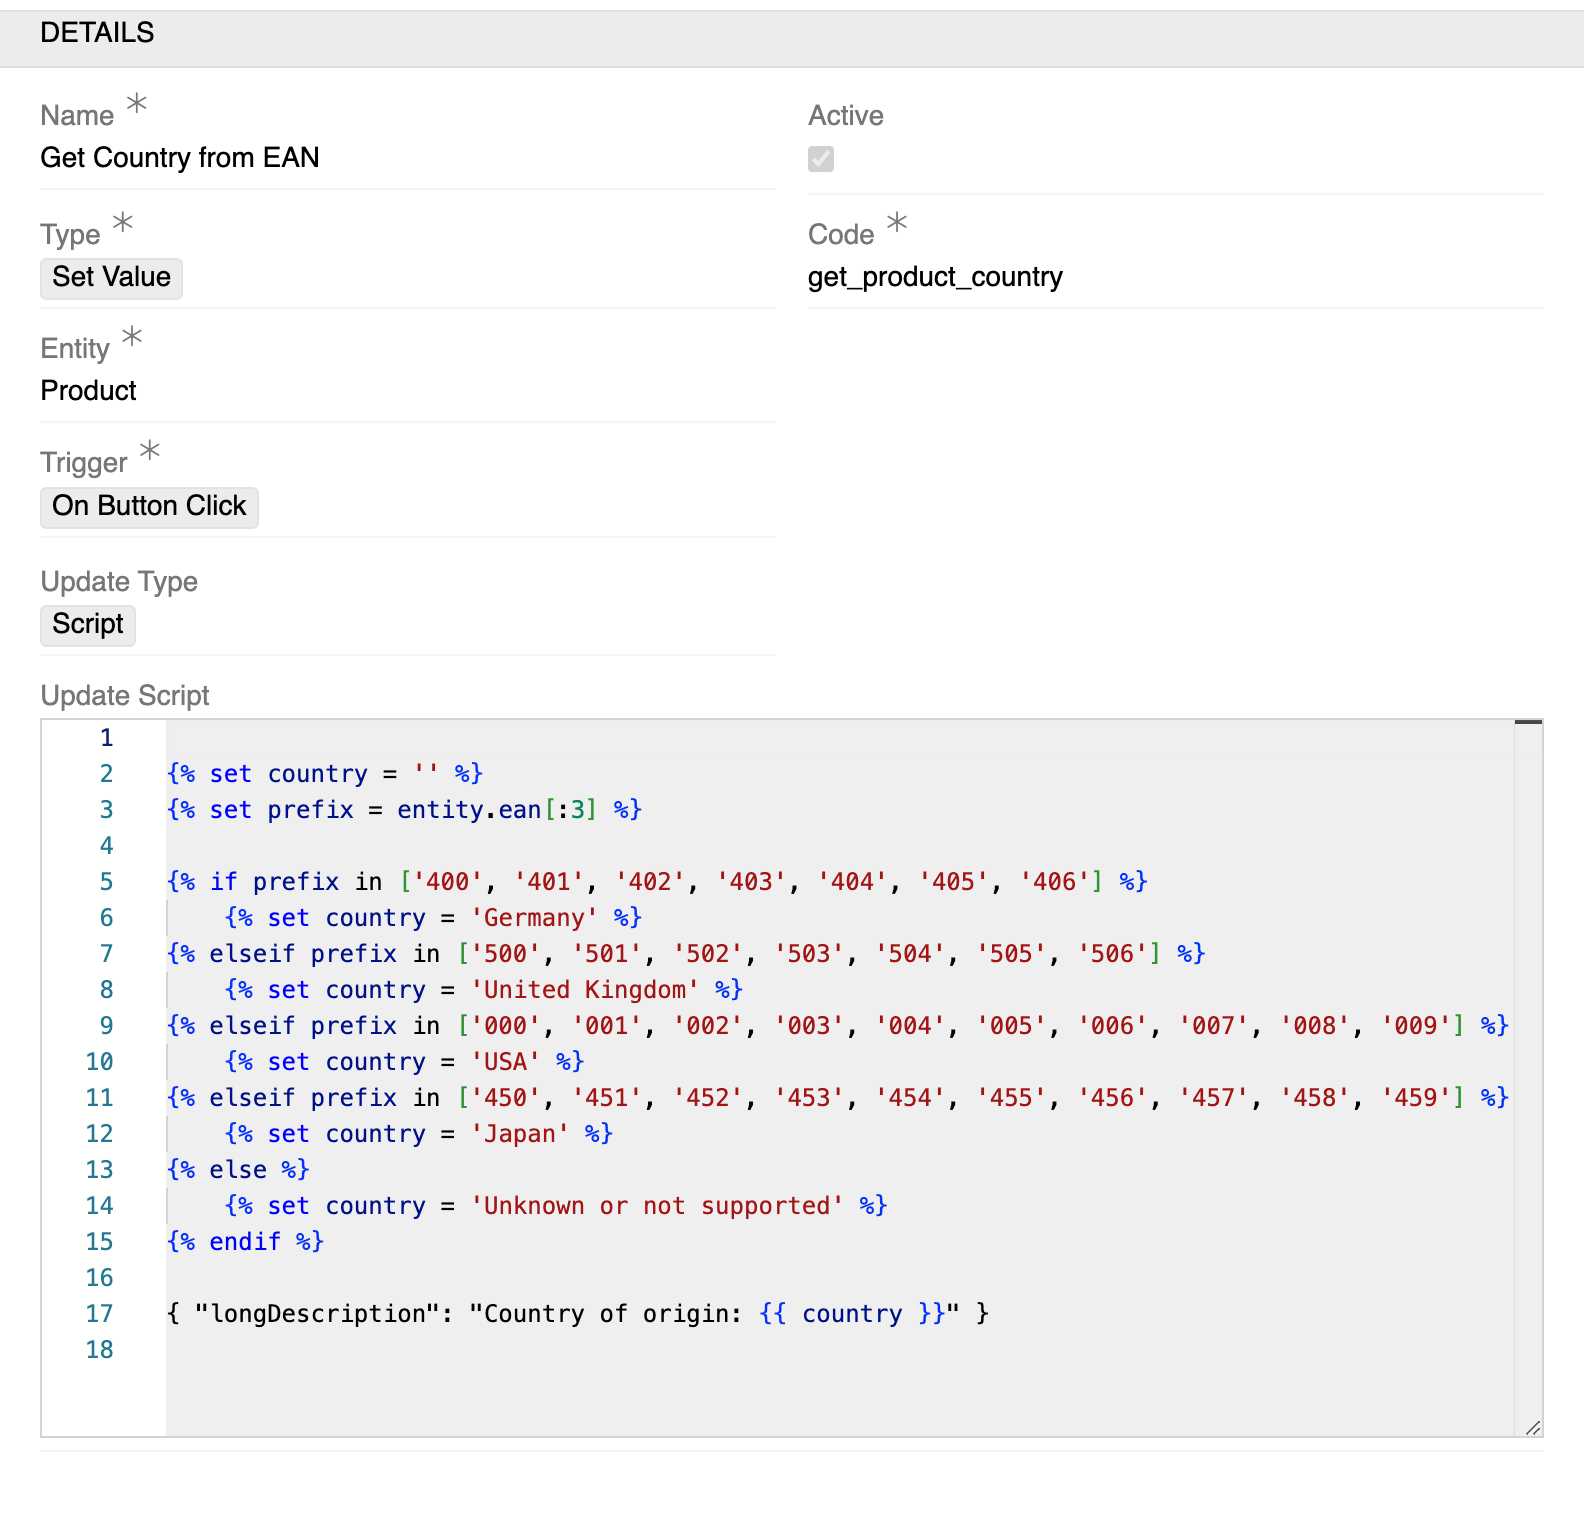
Task: Click the endif statement on line 15
Action: [245, 1242]
